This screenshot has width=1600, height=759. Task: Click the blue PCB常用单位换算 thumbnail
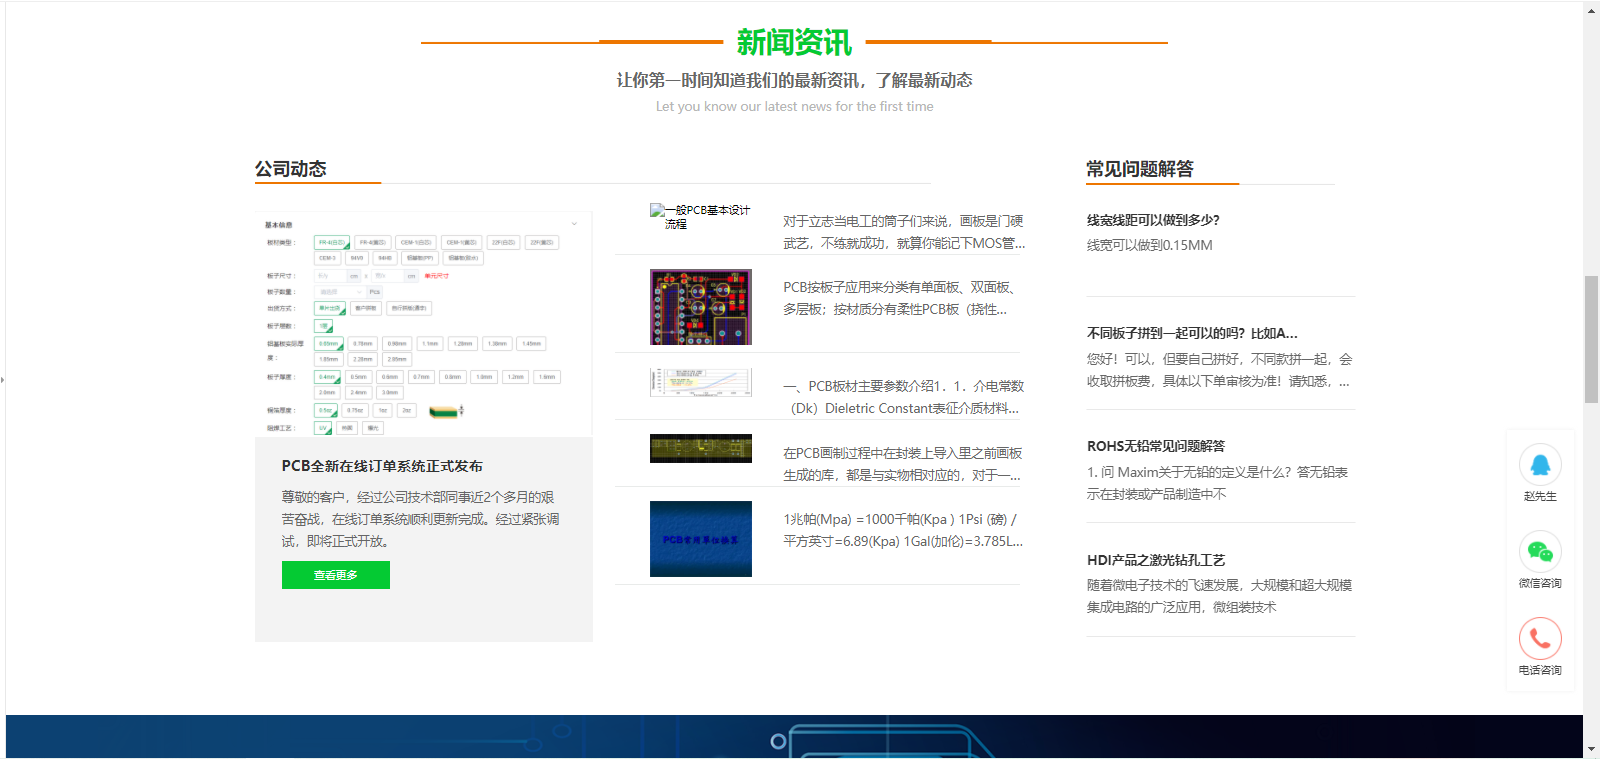[700, 539]
